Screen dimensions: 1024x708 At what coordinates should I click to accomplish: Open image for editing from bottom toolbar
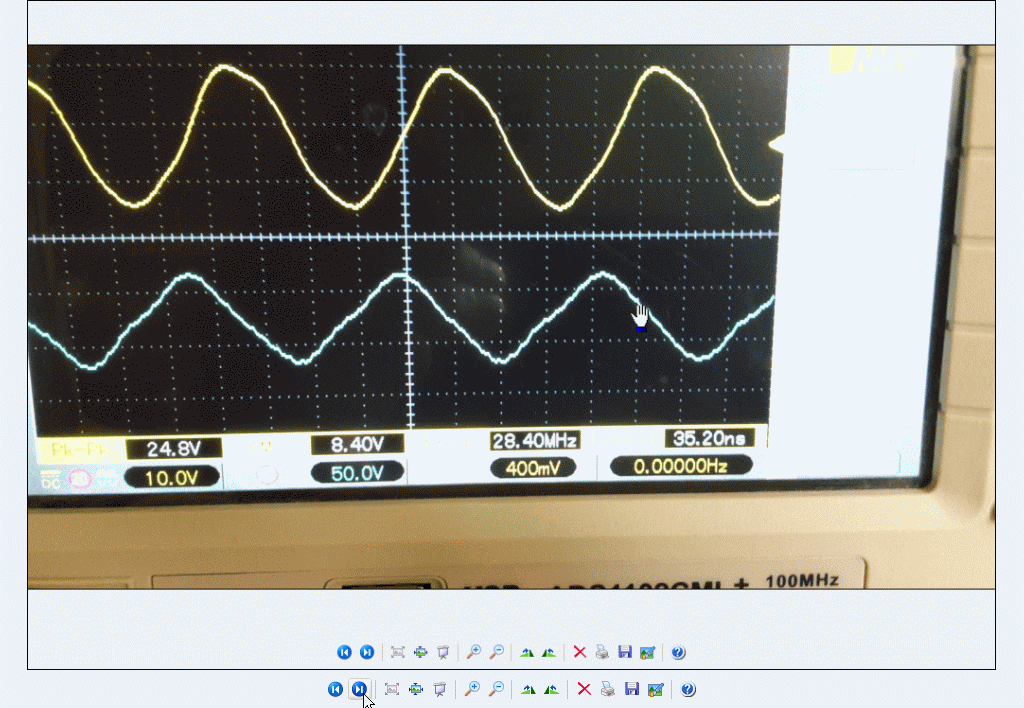[656, 689]
